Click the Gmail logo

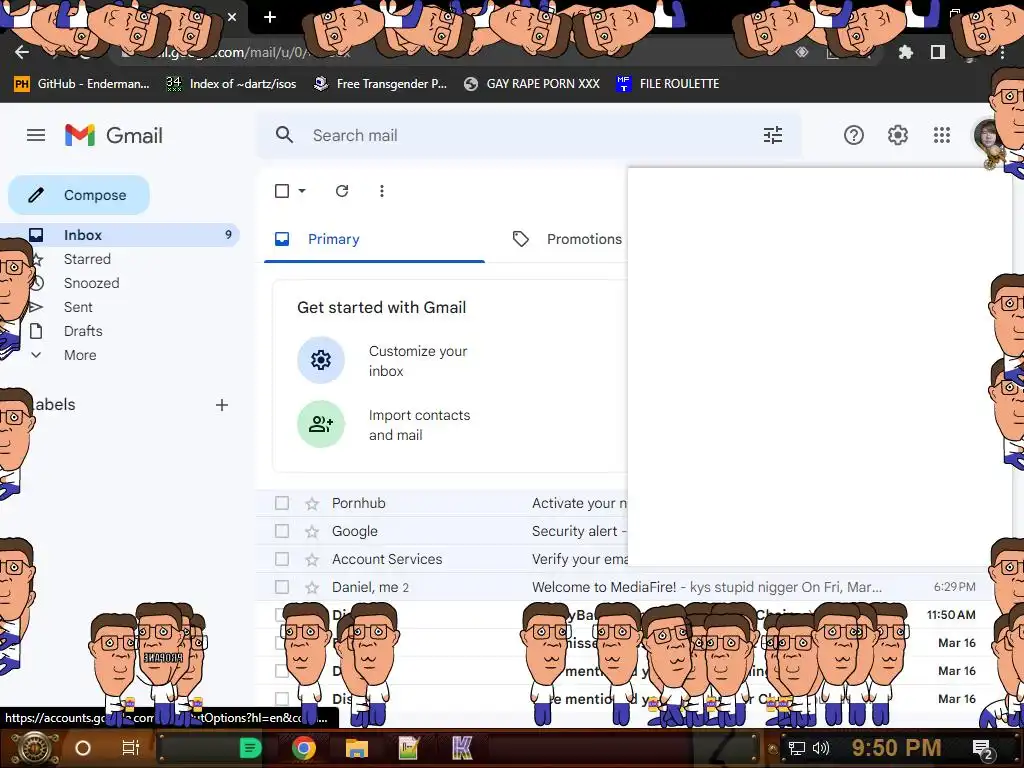[x=114, y=135]
